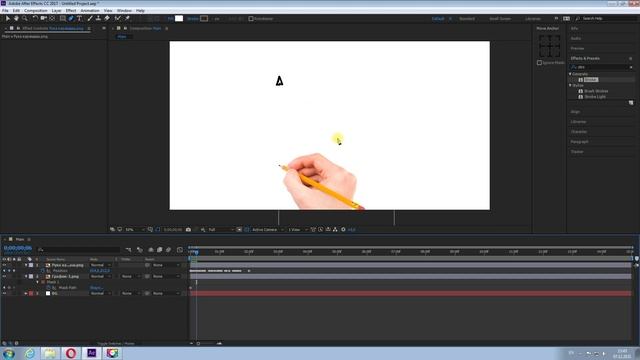Select the Clone Stamp tool

click(x=98, y=18)
